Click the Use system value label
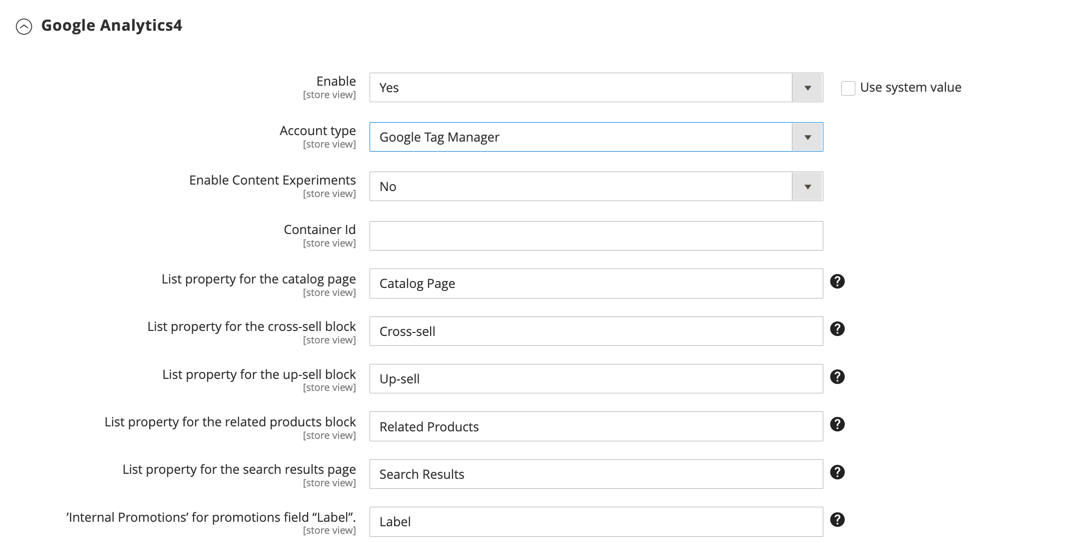The image size is (1065, 543). pos(910,88)
